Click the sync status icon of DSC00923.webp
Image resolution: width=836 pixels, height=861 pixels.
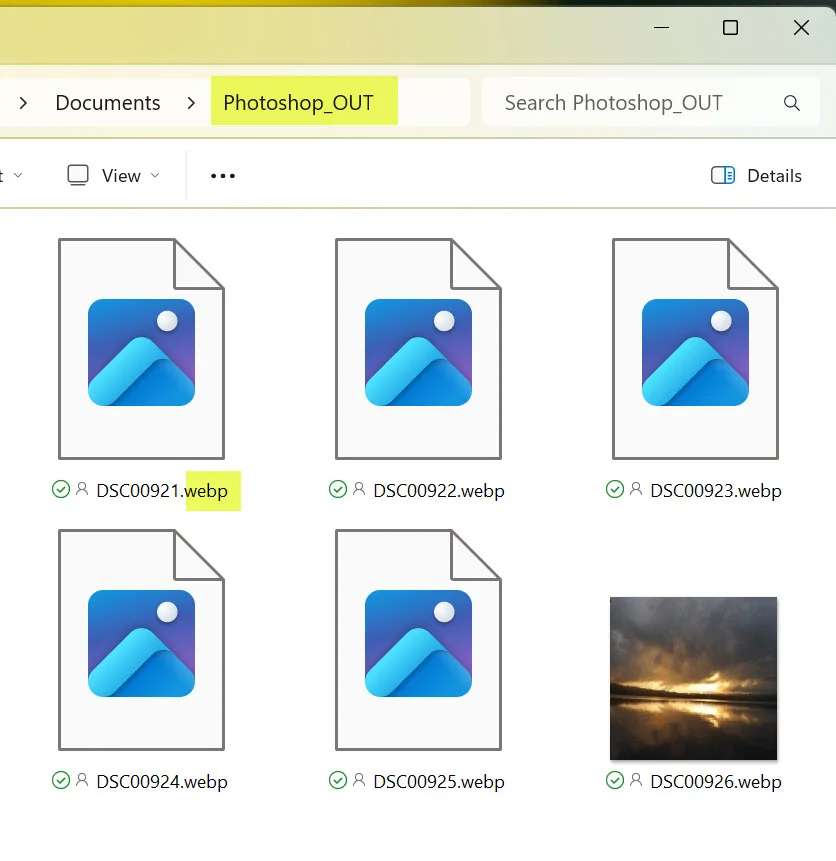pos(615,489)
